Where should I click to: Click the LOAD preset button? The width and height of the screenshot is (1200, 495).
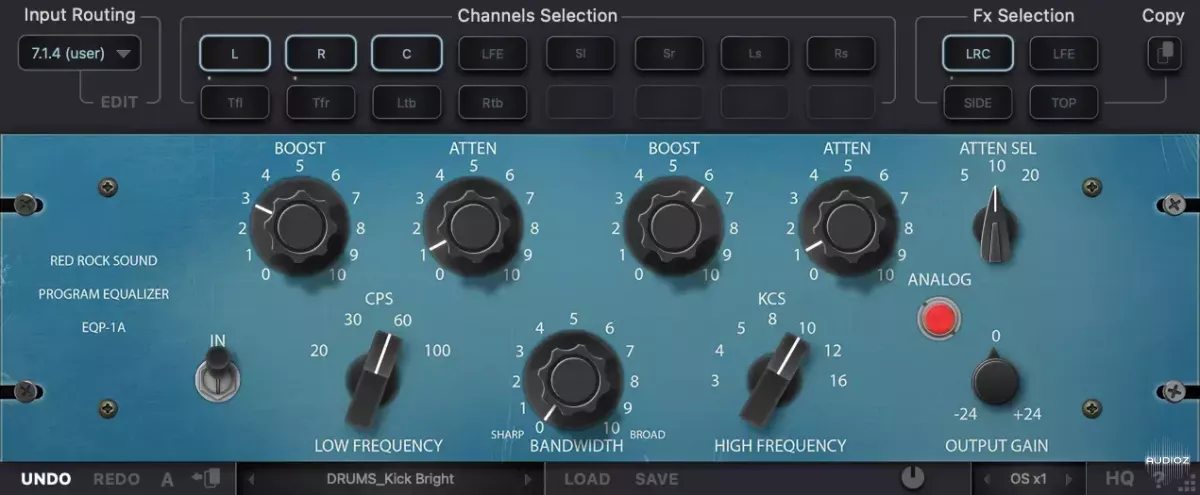coord(587,479)
